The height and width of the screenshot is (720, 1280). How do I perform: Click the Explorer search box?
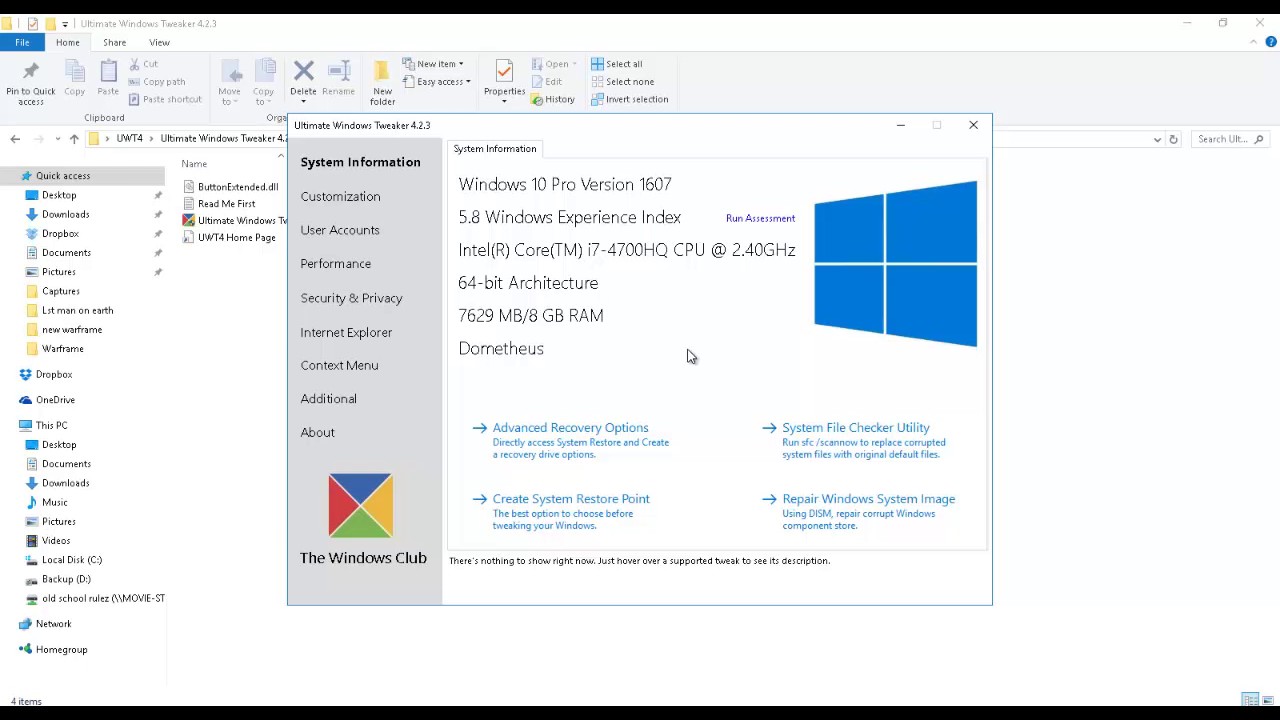pos(1230,139)
